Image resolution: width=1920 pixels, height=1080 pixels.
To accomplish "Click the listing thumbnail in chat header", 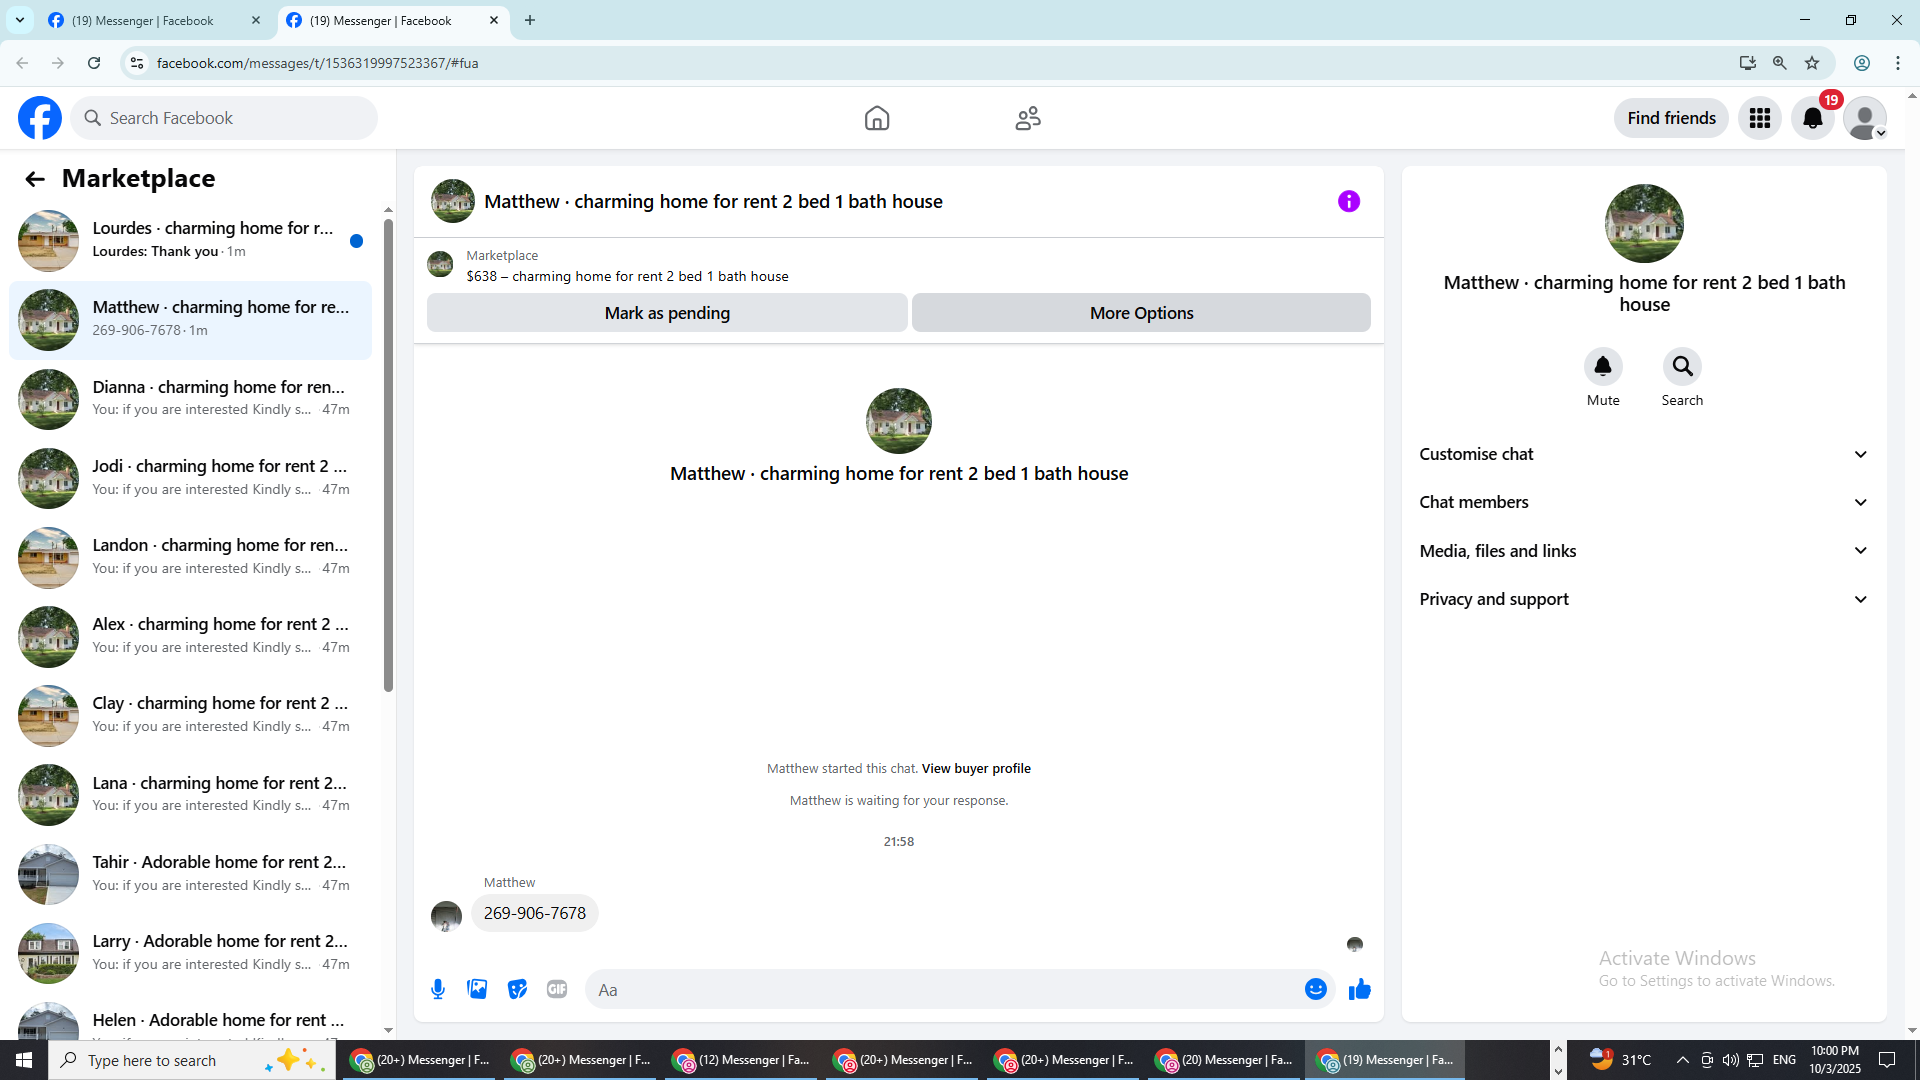I will pyautogui.click(x=453, y=201).
